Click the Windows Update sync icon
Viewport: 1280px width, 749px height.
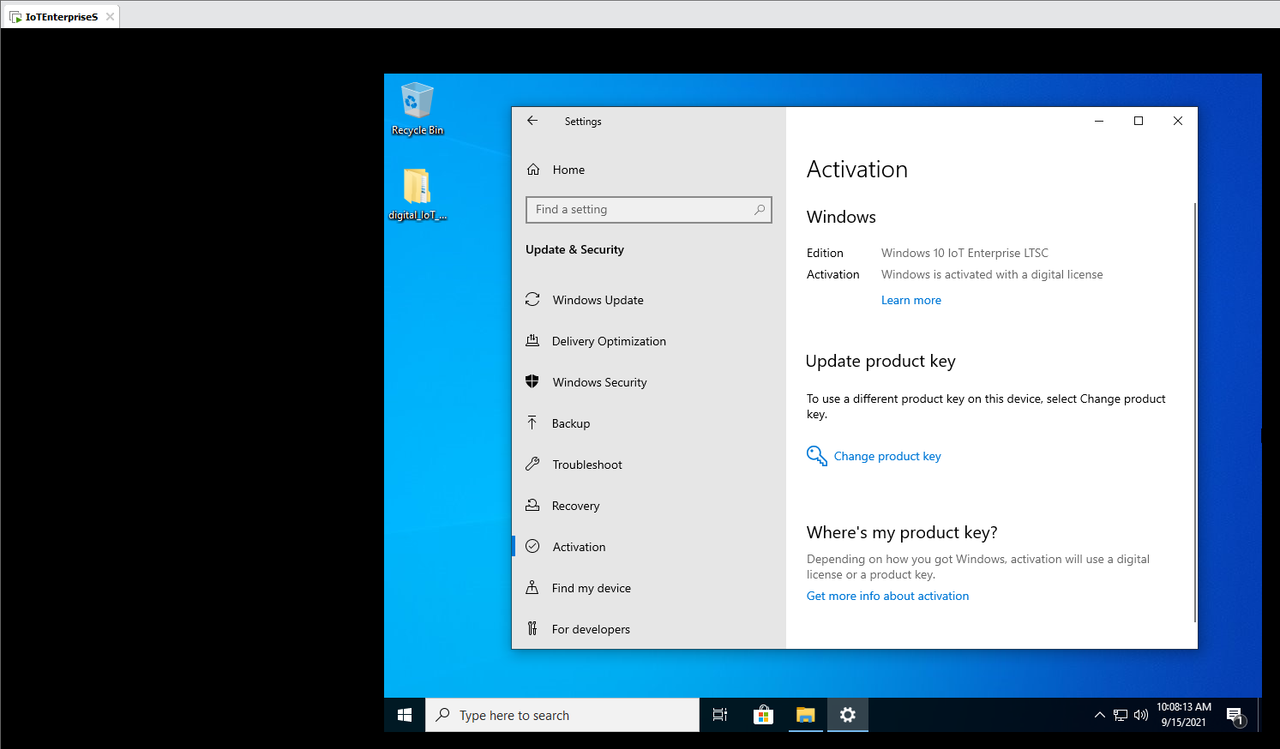pyautogui.click(x=532, y=300)
